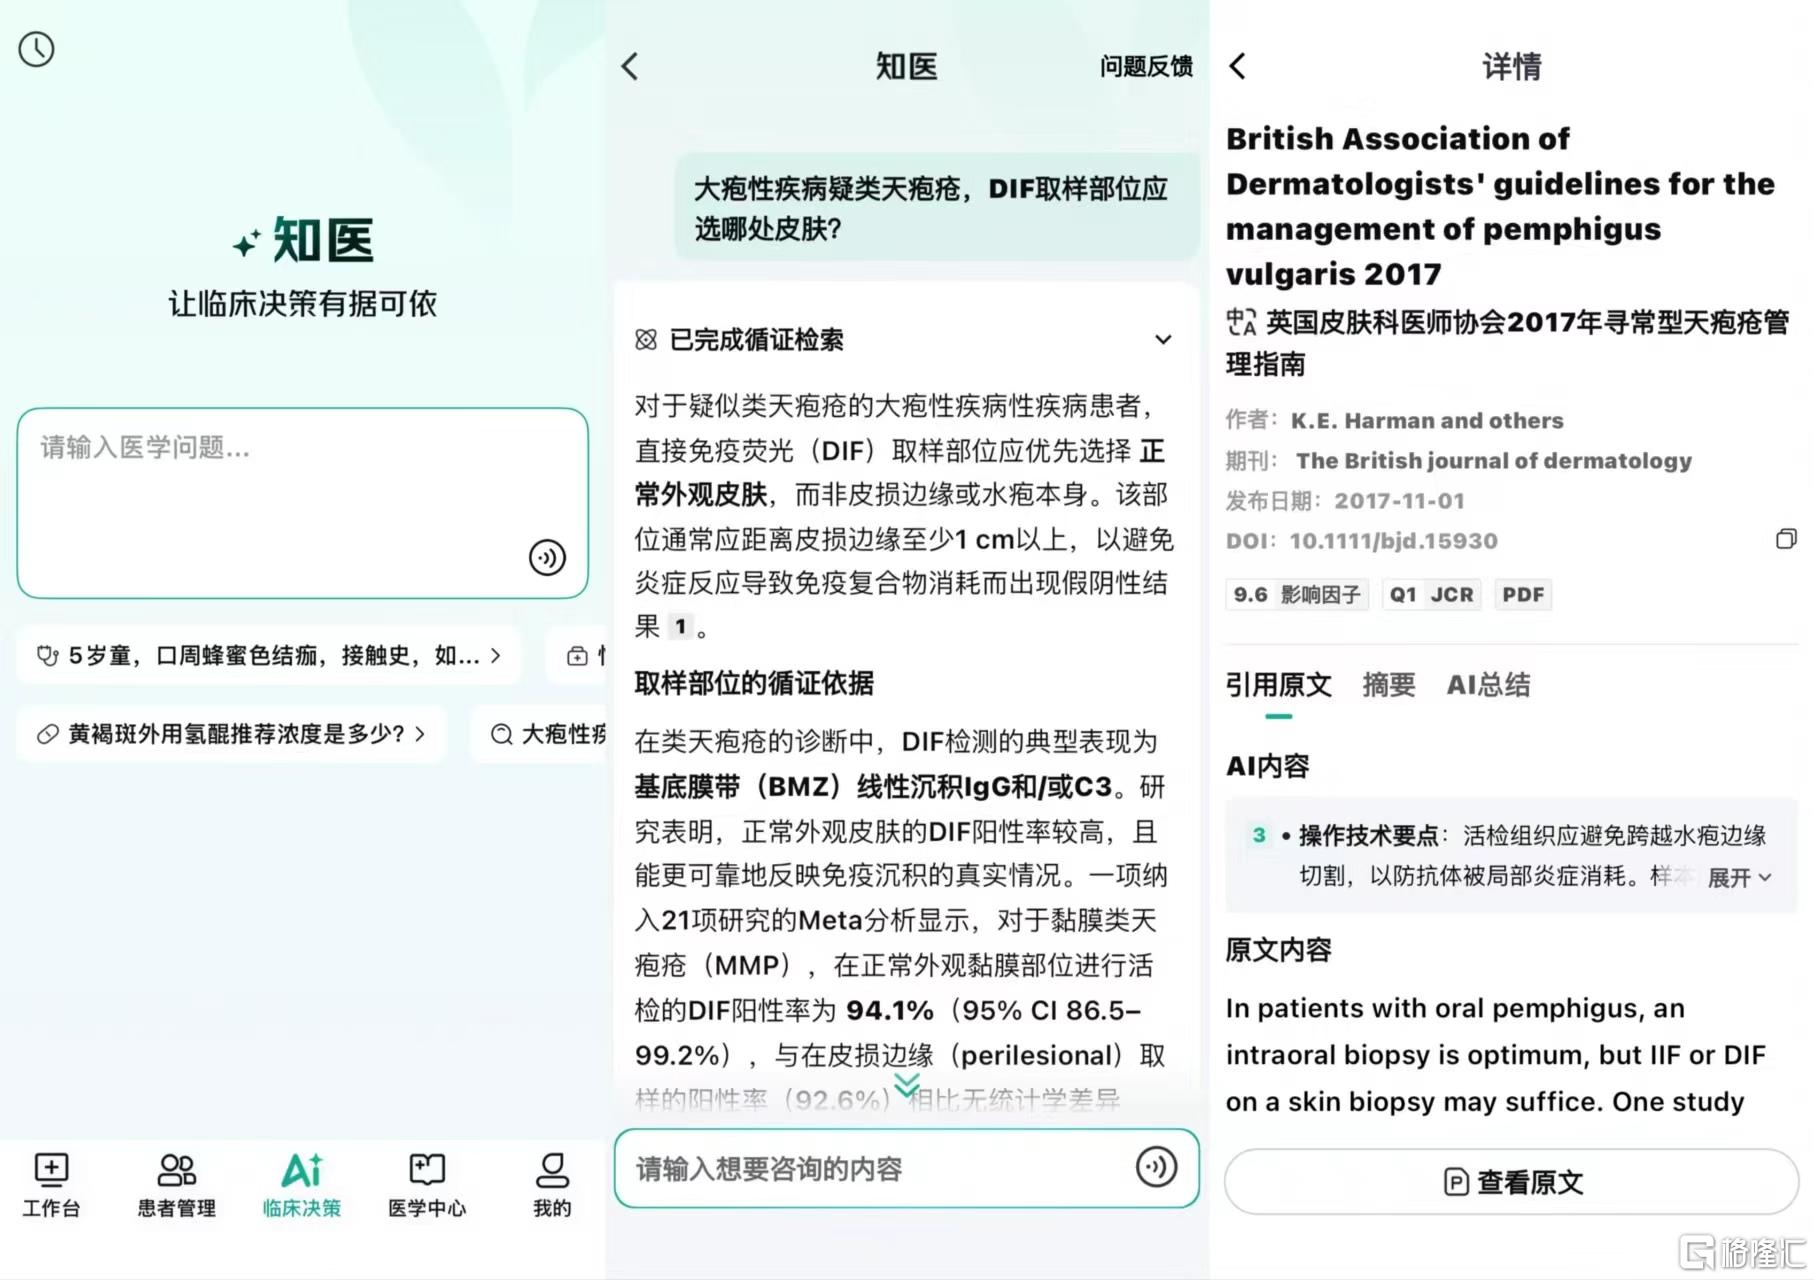Expand the AI内容 excerpt with 展开
The height and width of the screenshot is (1280, 1814).
point(1739,878)
